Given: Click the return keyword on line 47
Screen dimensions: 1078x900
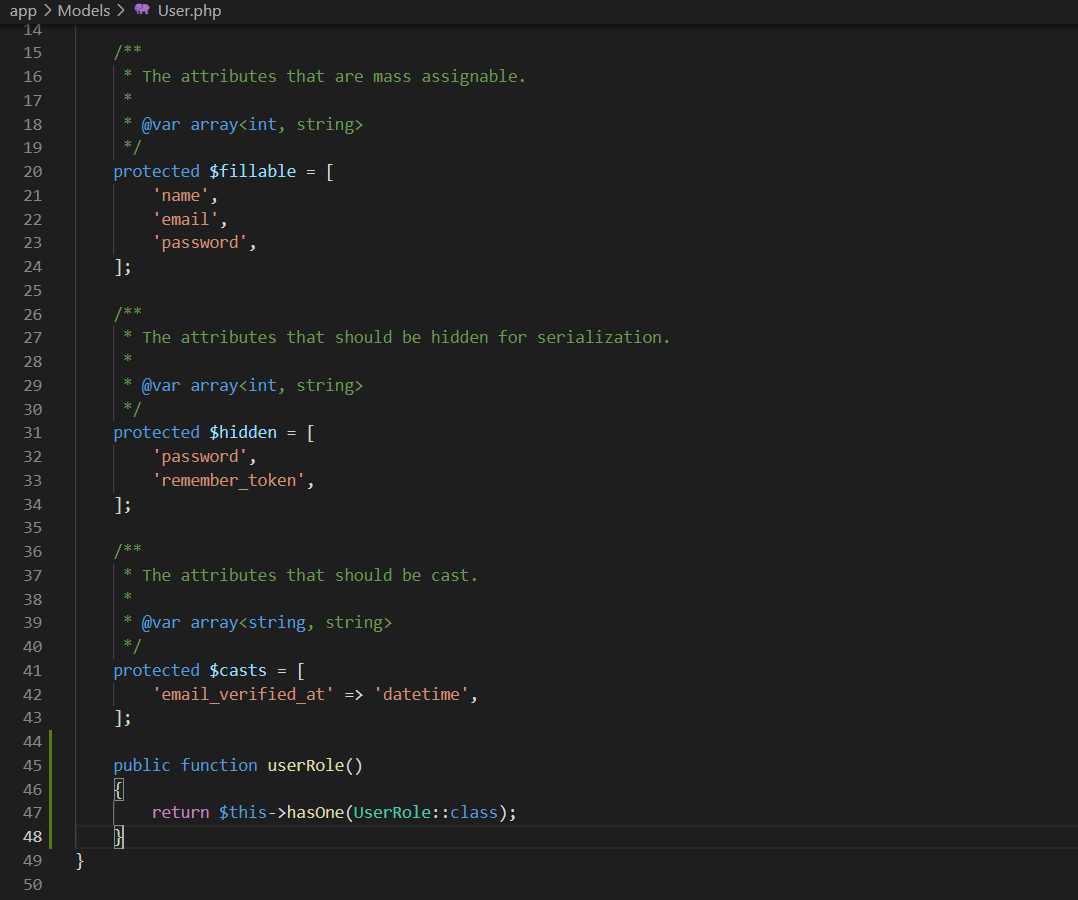Looking at the screenshot, I should point(180,813).
